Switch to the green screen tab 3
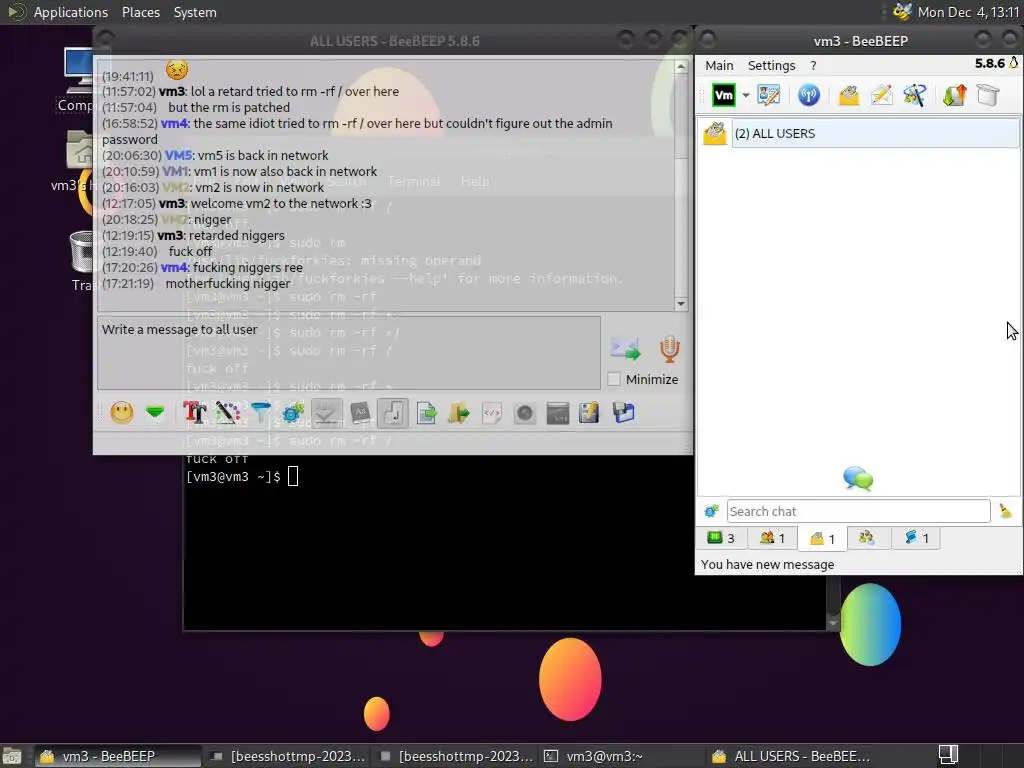Screen dimensions: 1024x768 (721, 538)
